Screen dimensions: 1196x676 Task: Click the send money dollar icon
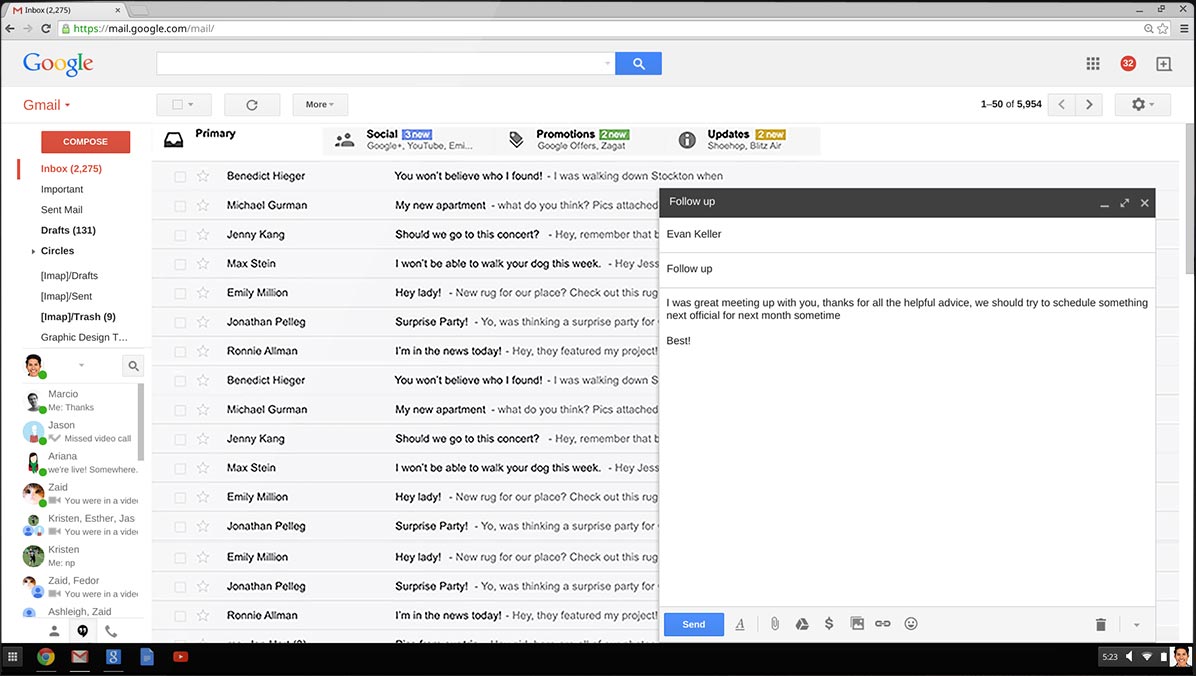[829, 624]
